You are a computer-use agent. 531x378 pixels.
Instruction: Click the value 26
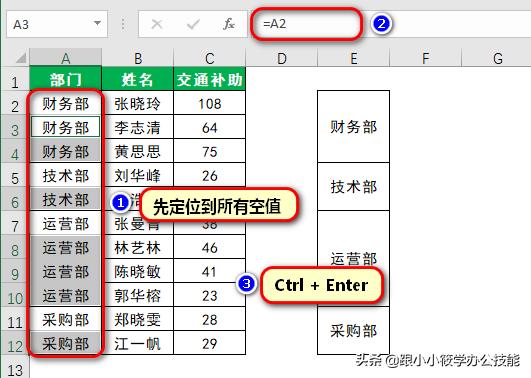[x=210, y=176]
